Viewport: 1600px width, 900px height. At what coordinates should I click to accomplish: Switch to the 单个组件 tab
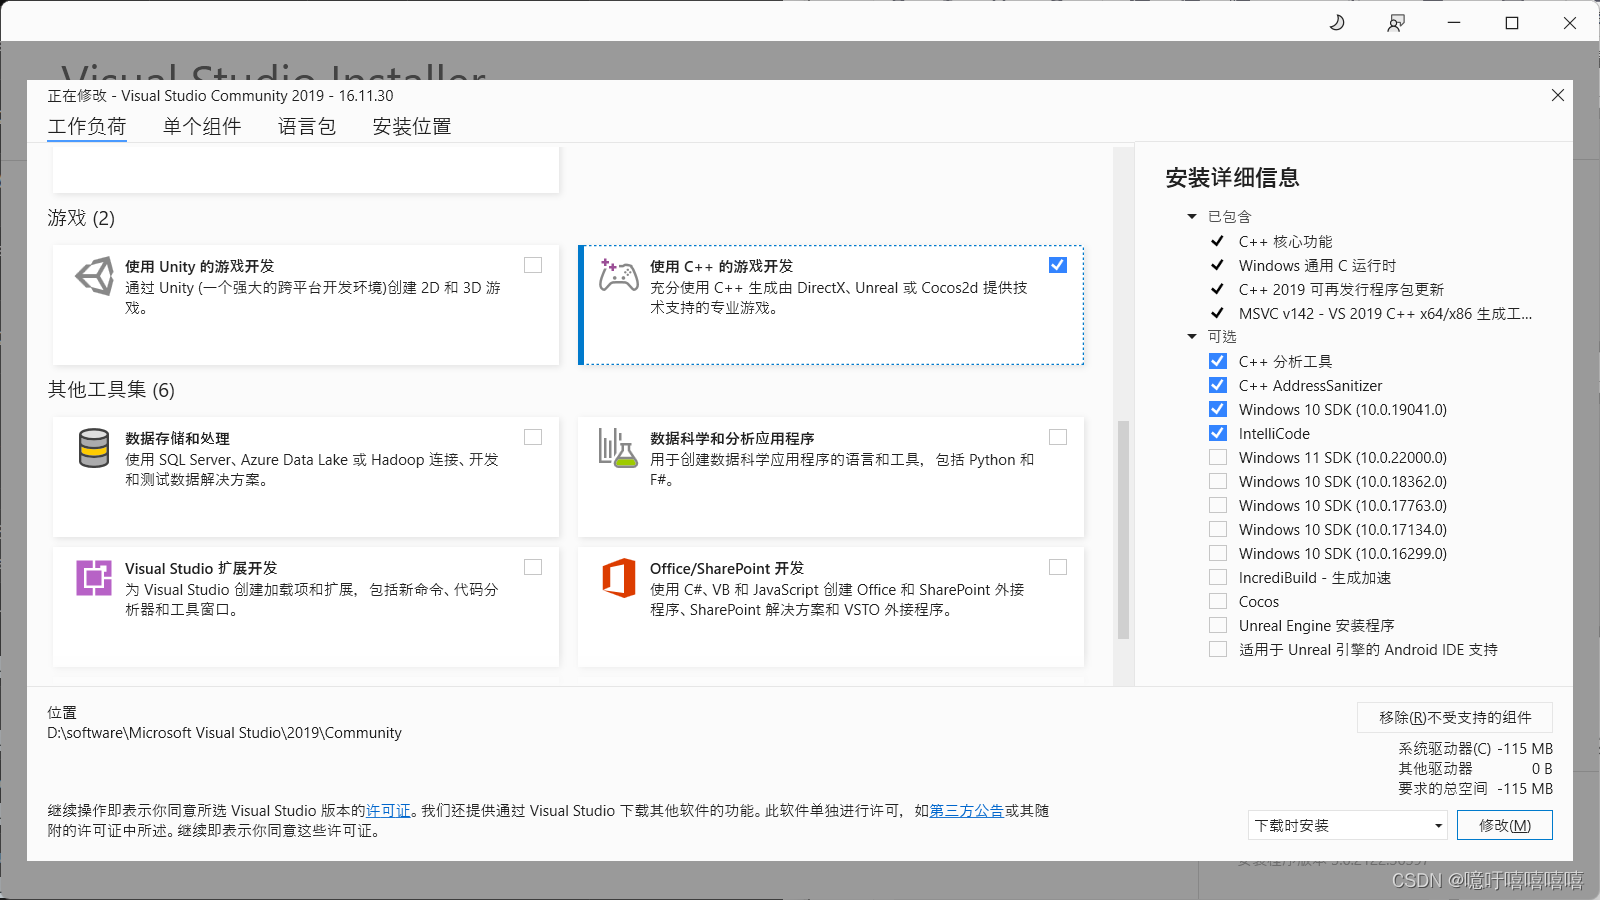(202, 127)
